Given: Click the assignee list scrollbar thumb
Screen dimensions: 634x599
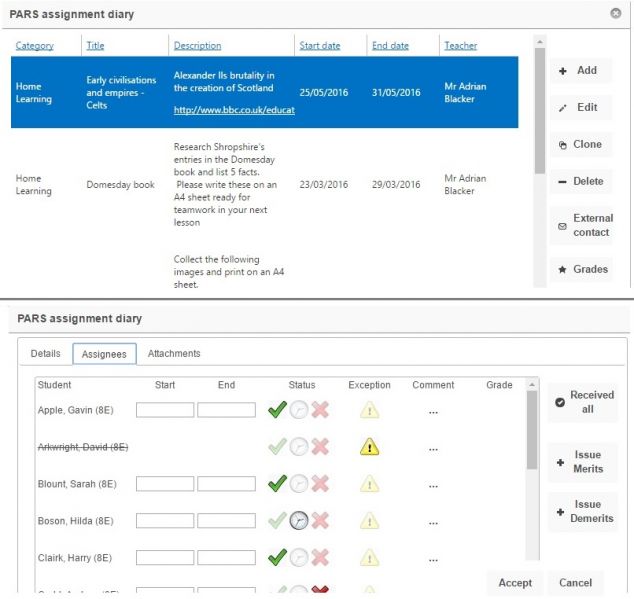Looking at the screenshot, I should click(x=532, y=430).
